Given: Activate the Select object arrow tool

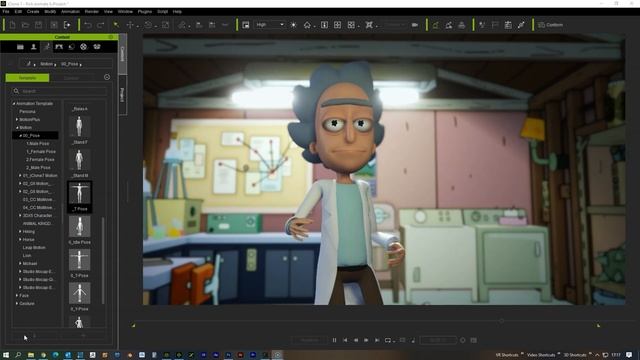Looking at the screenshot, I should 116,25.
